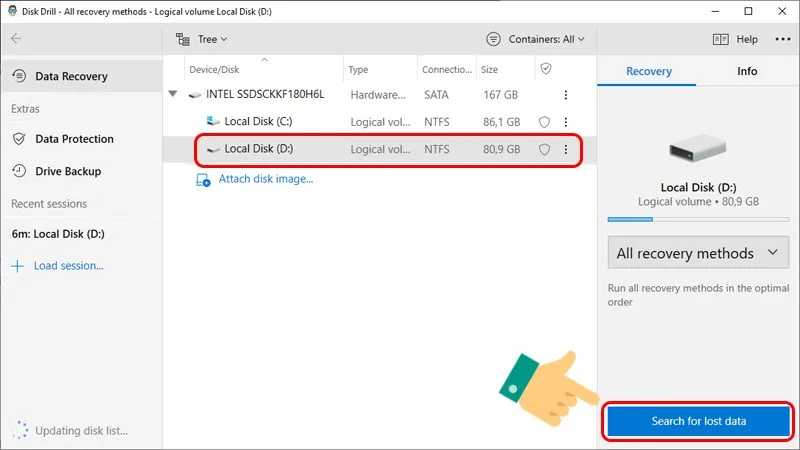Open Help from the book icon
The width and height of the screenshot is (800, 450).
coord(735,39)
